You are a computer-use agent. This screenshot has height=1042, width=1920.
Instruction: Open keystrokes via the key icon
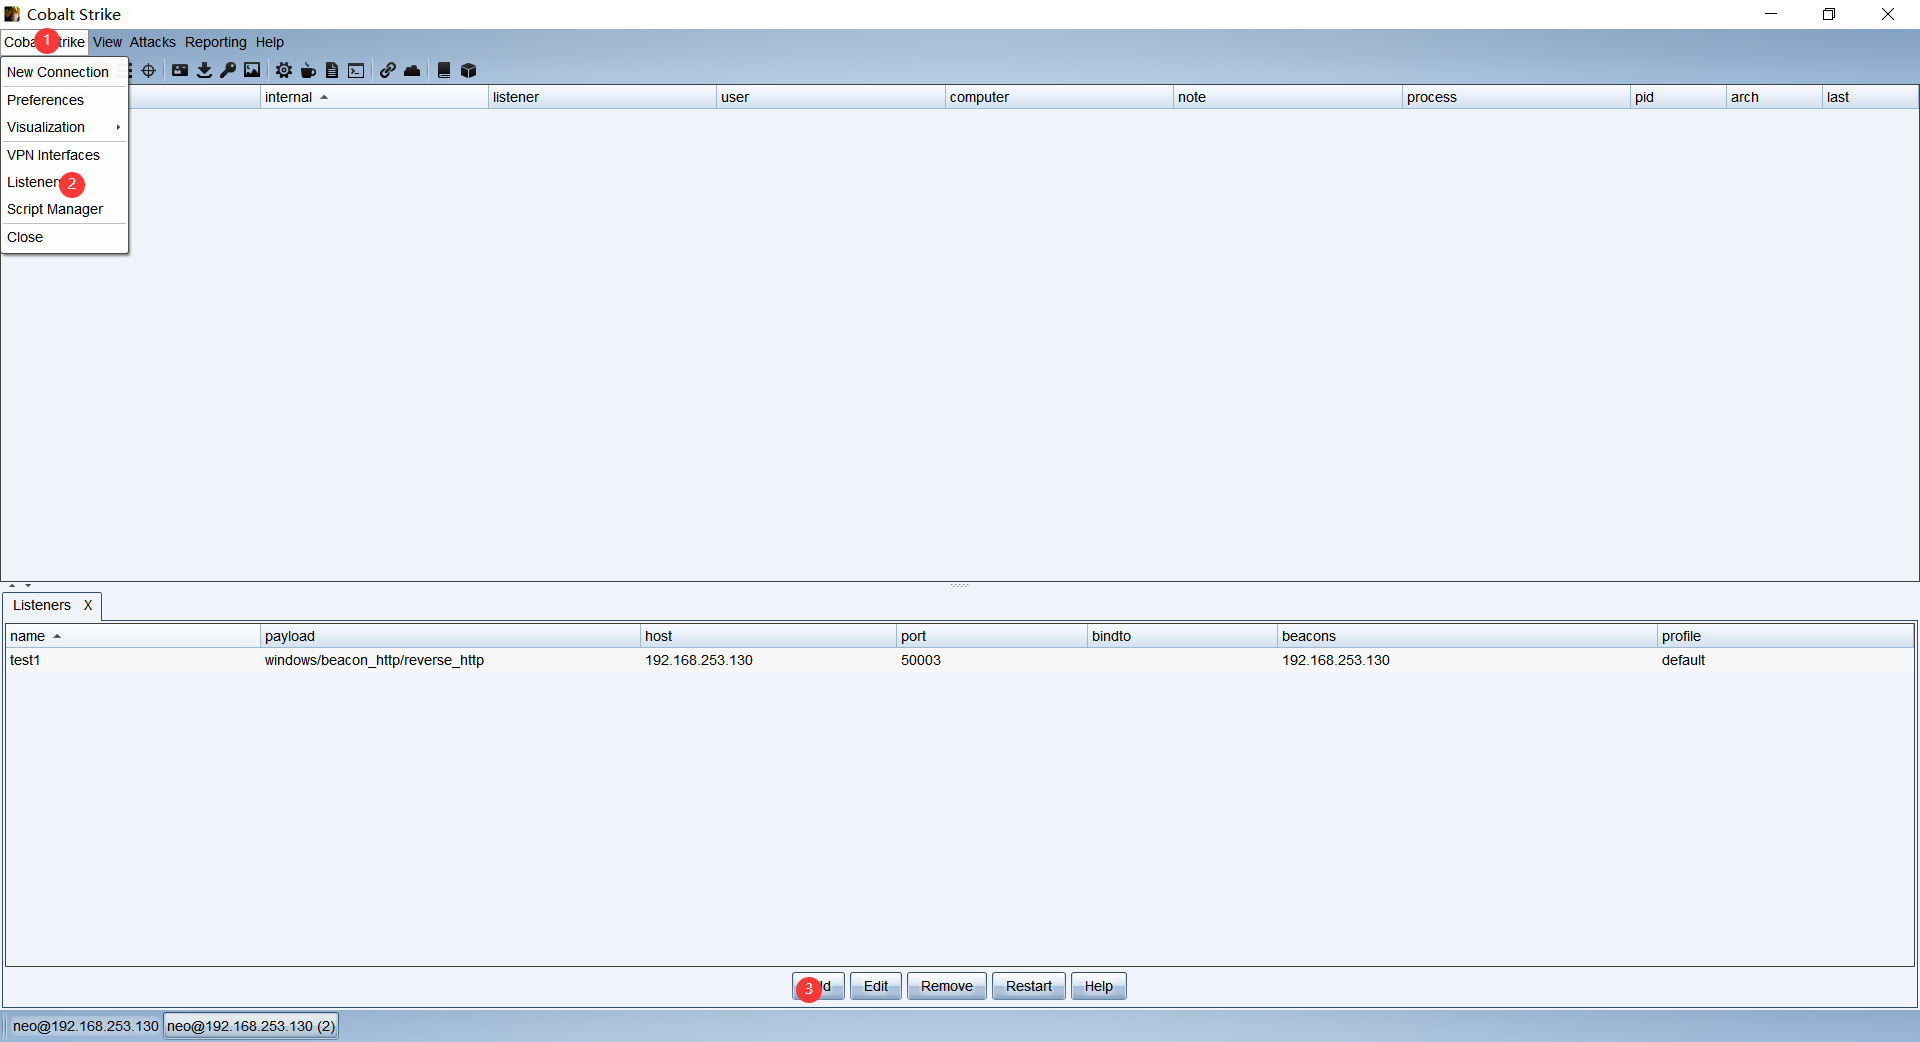coord(228,70)
